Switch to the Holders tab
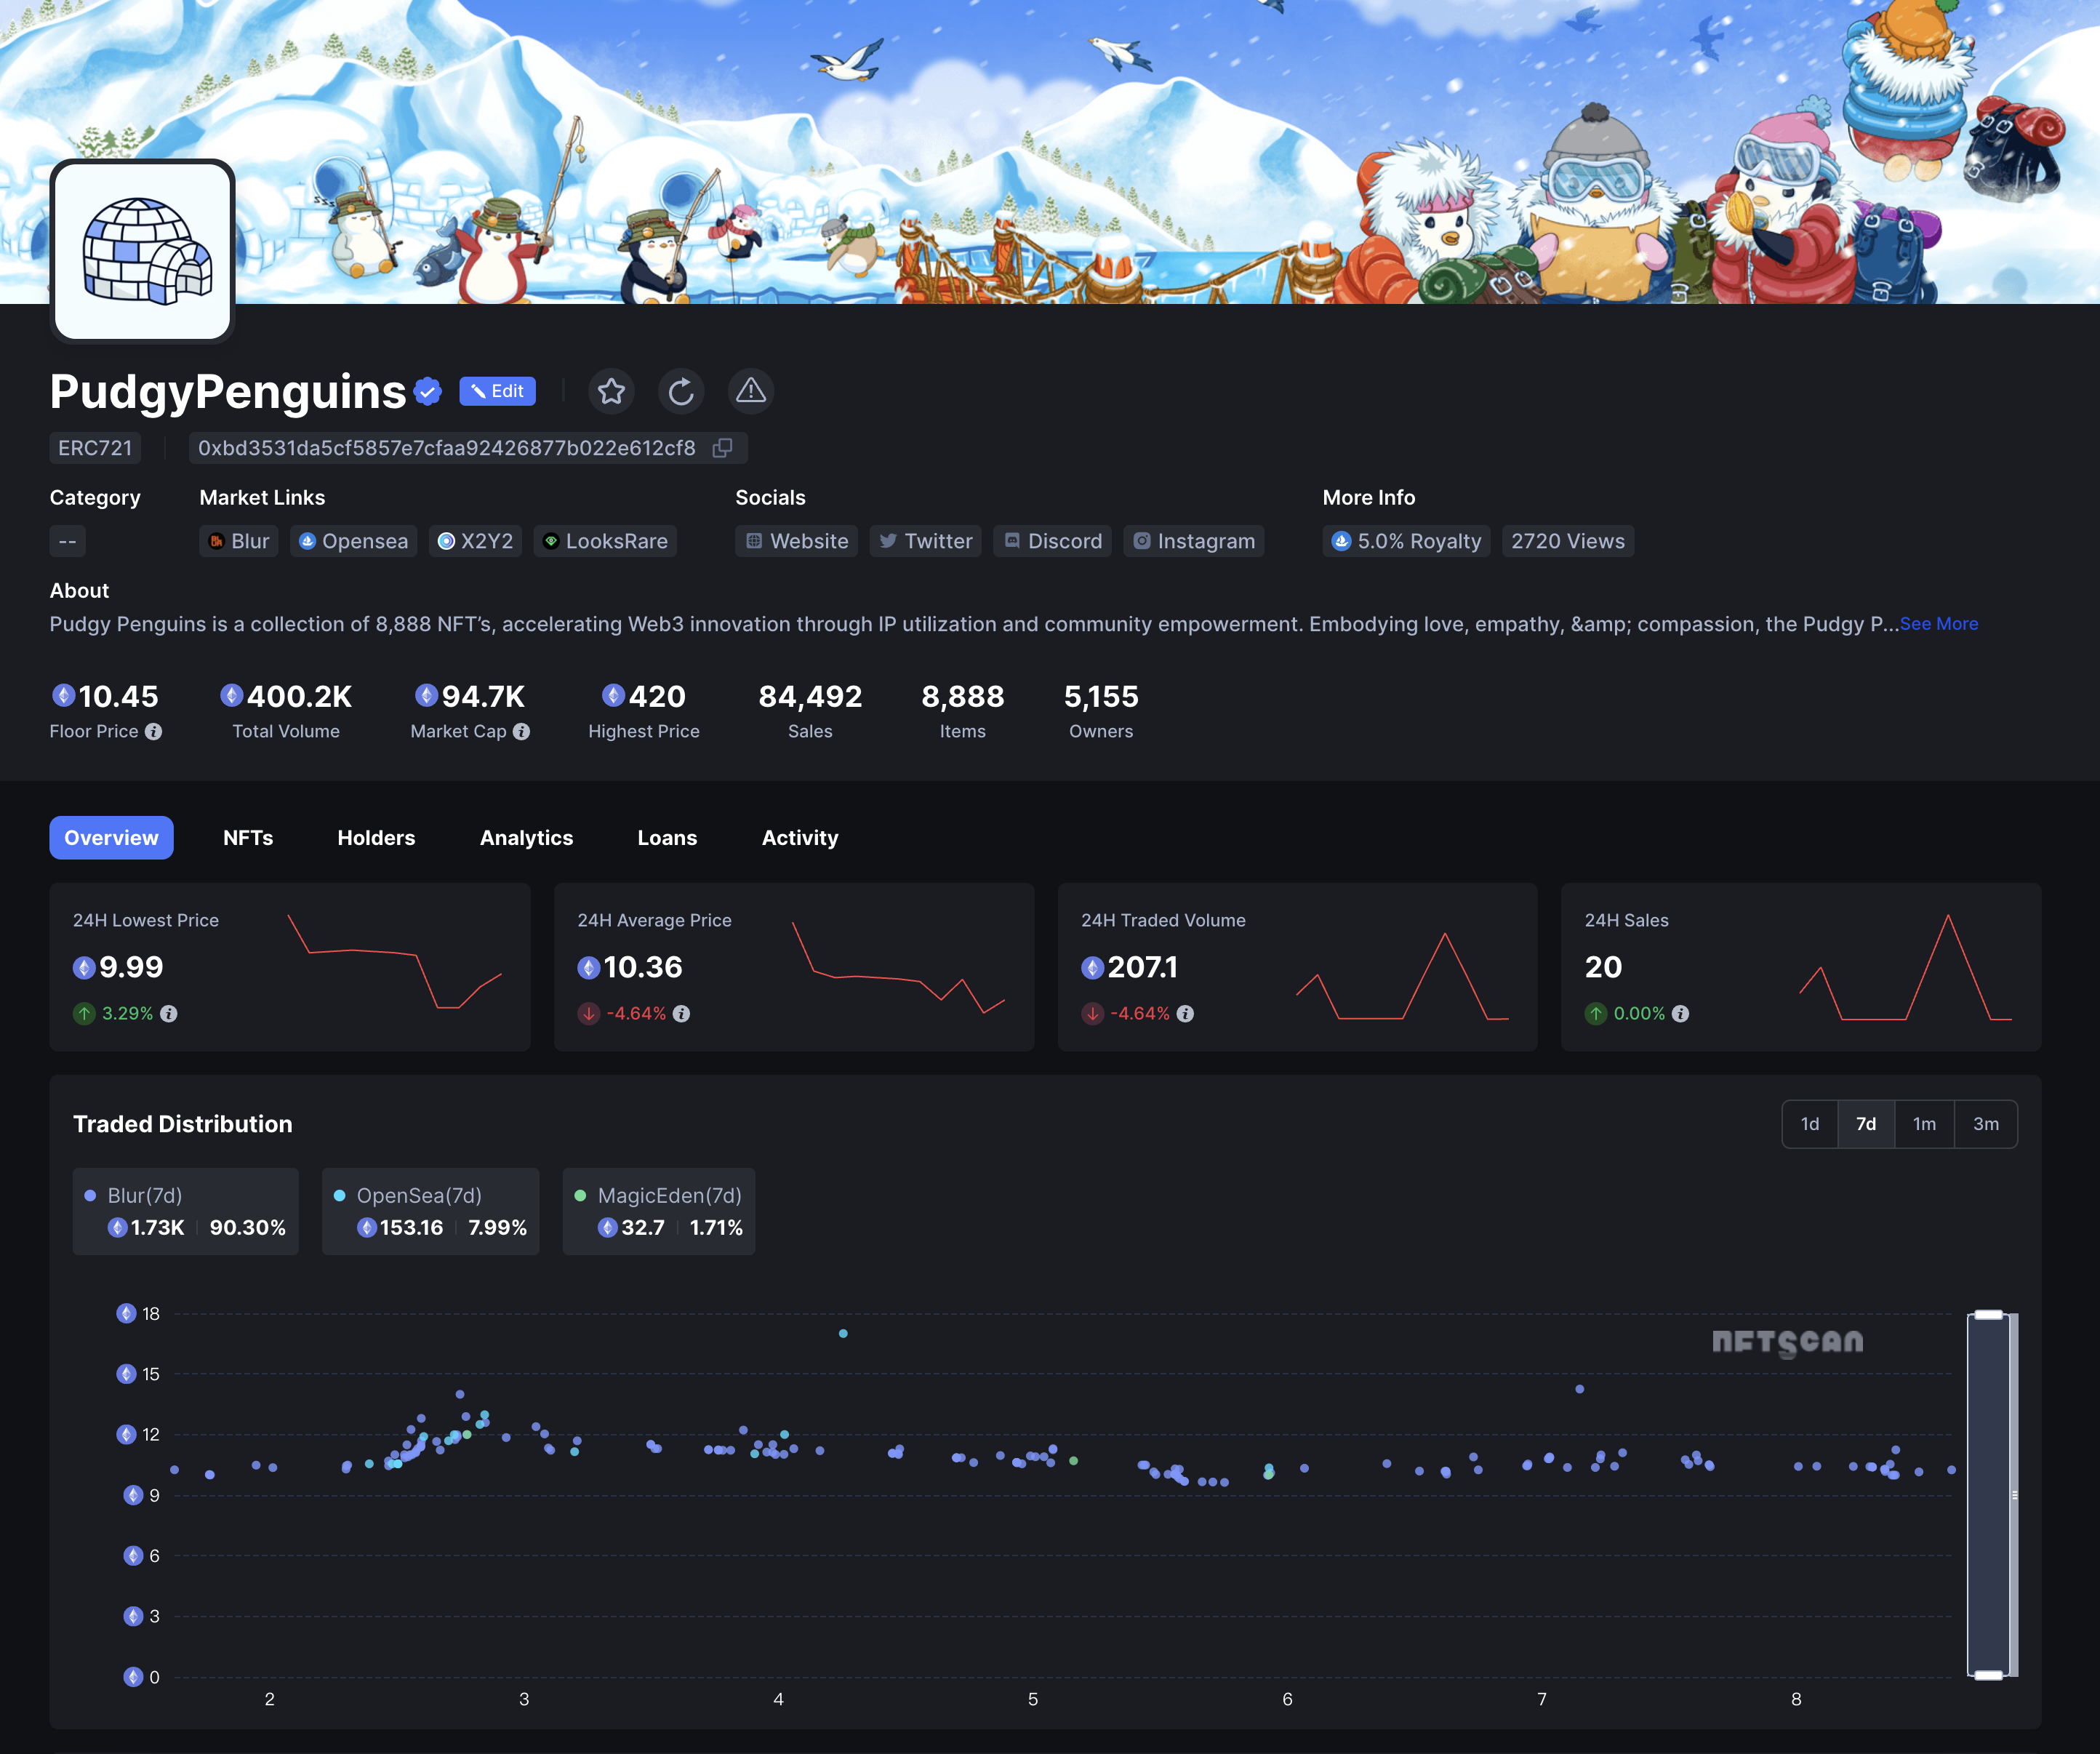Image resolution: width=2100 pixels, height=1754 pixels. point(376,838)
